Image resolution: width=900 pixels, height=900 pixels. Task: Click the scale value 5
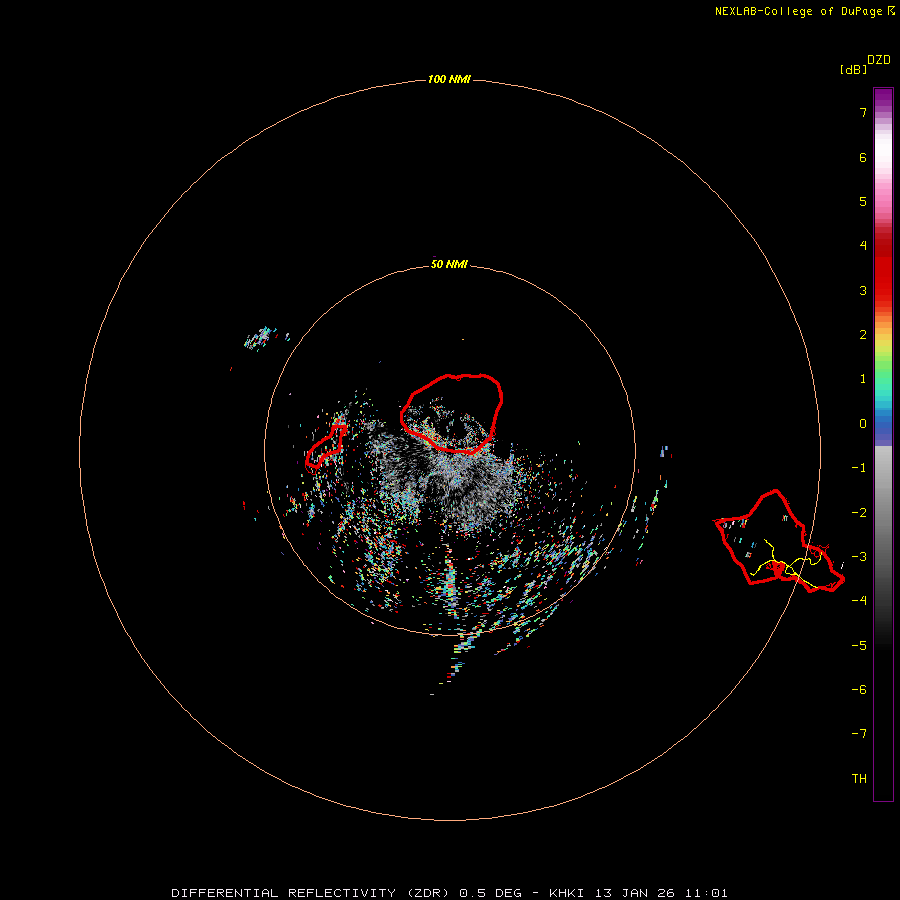tap(863, 201)
